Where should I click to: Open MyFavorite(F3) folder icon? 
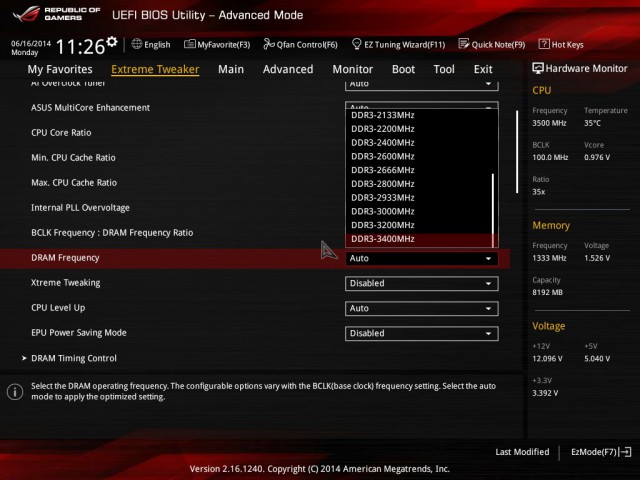coord(190,44)
